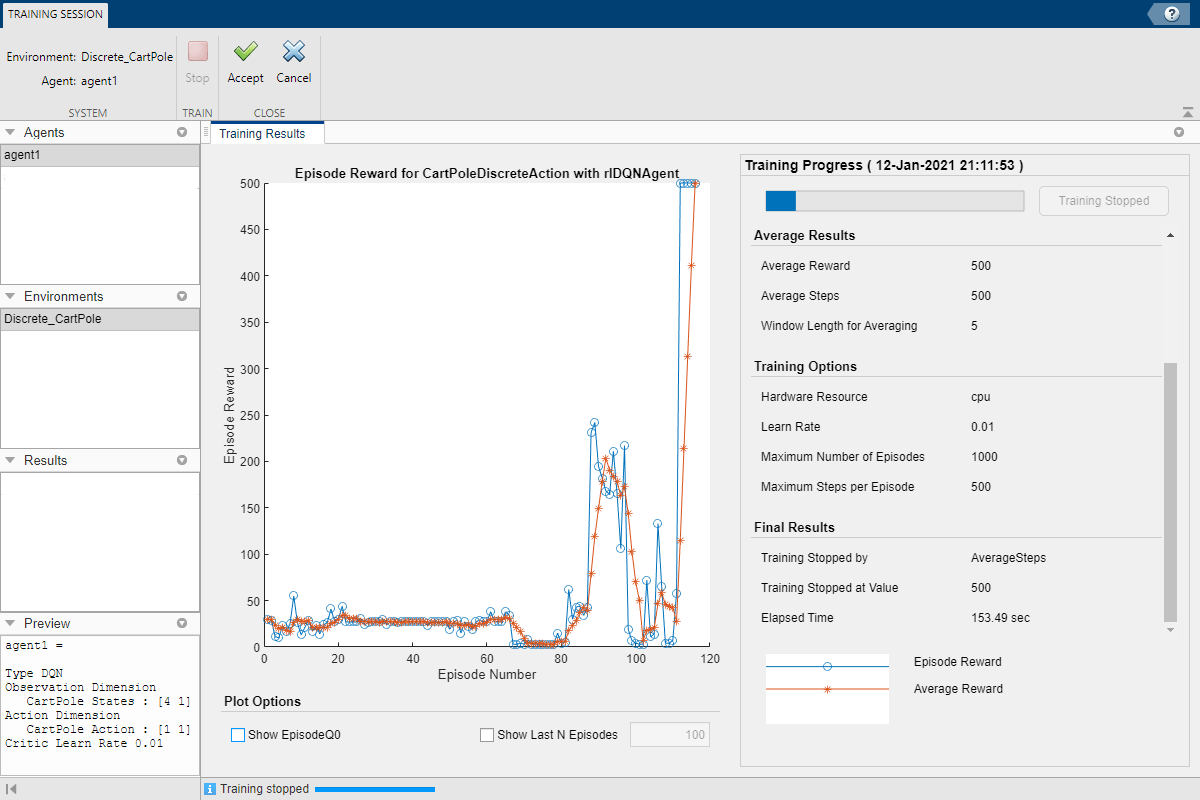Click the Training Stopped button
This screenshot has width=1200, height=800.
(1104, 200)
